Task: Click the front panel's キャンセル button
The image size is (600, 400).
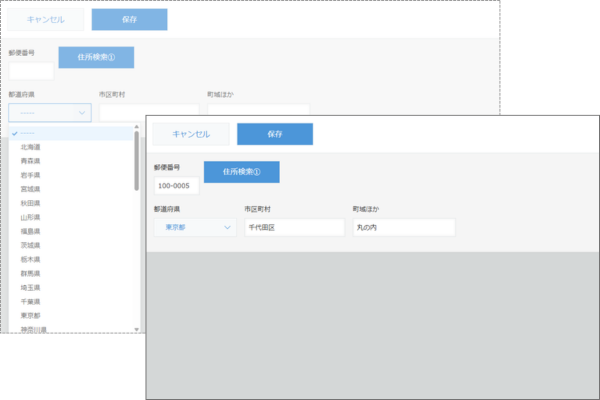Action: [x=190, y=134]
